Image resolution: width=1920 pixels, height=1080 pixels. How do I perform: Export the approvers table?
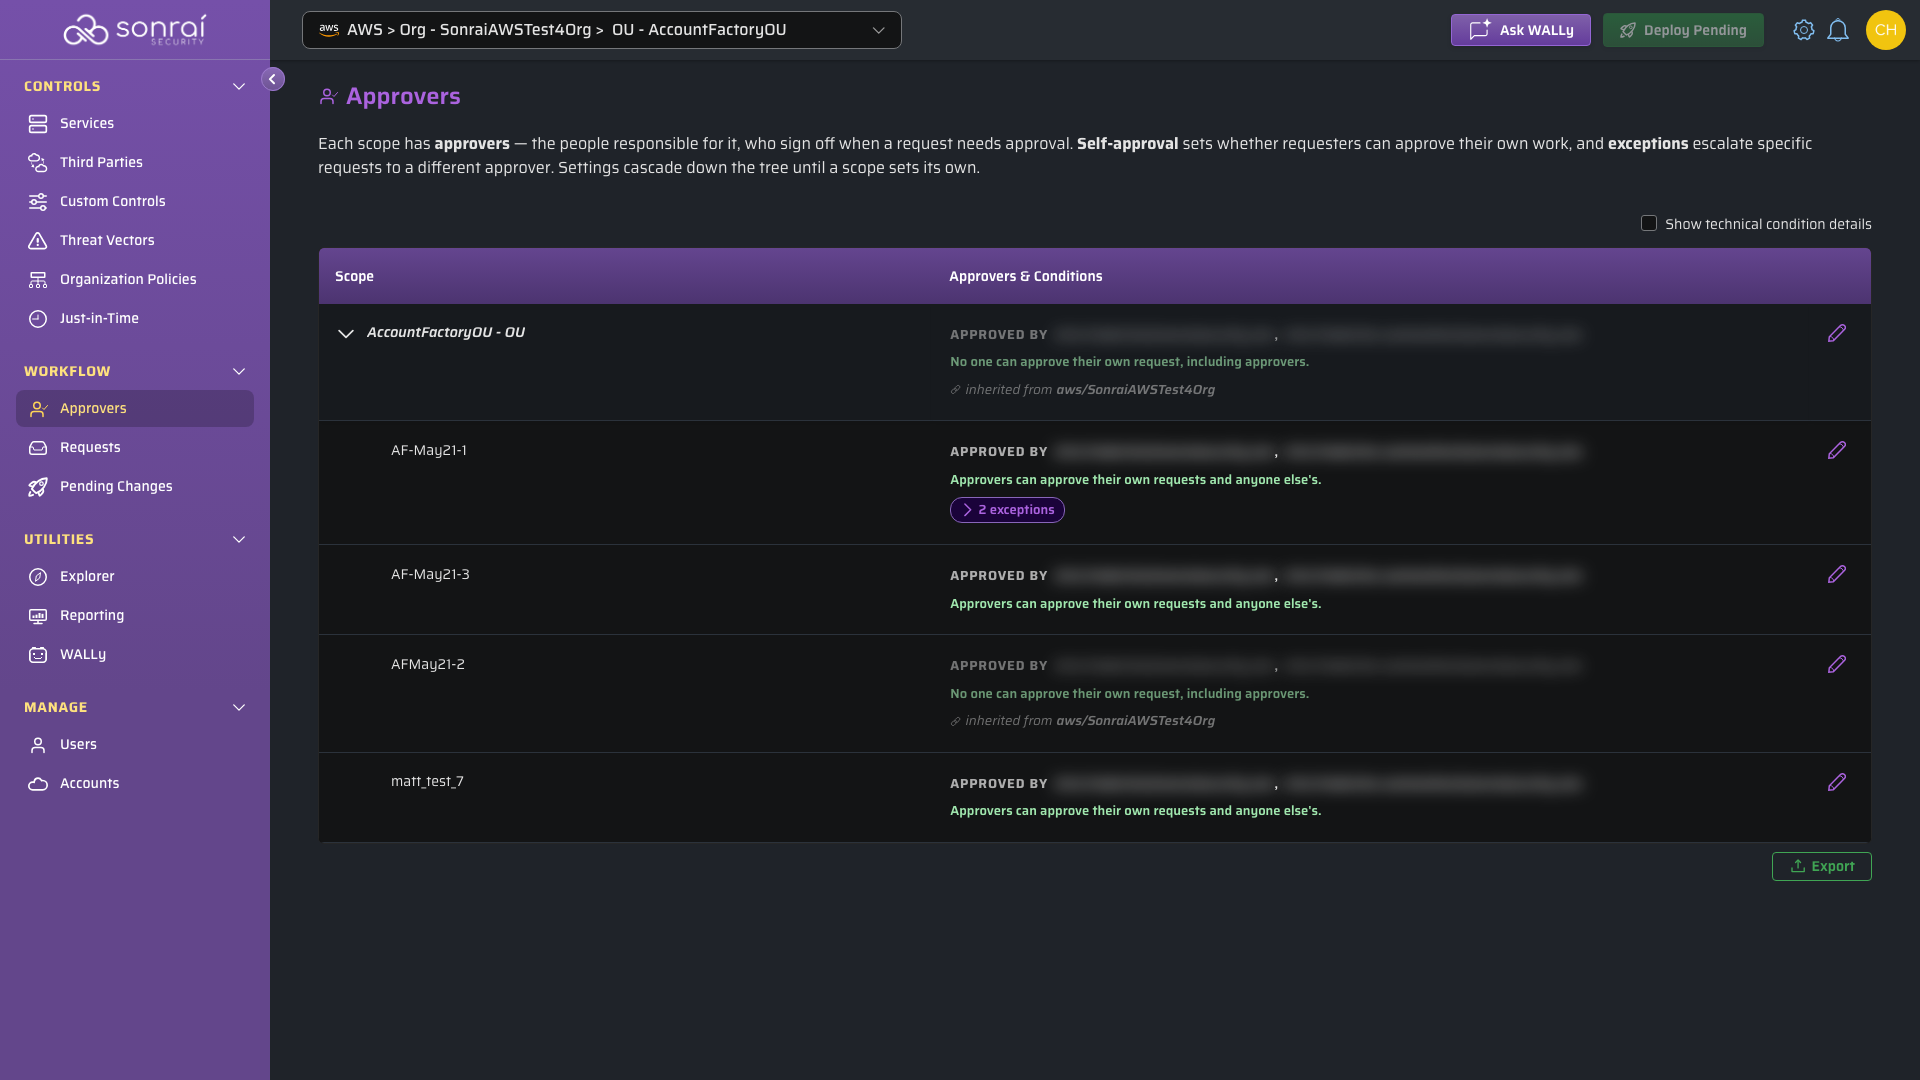tap(1821, 866)
